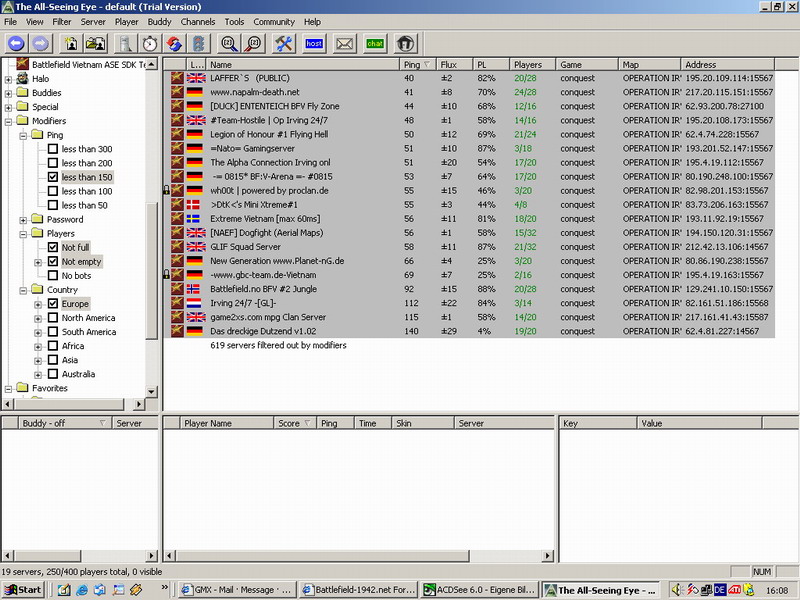800x600 pixels.
Task: Open the hammer and wrench options icon
Action: click(x=283, y=43)
